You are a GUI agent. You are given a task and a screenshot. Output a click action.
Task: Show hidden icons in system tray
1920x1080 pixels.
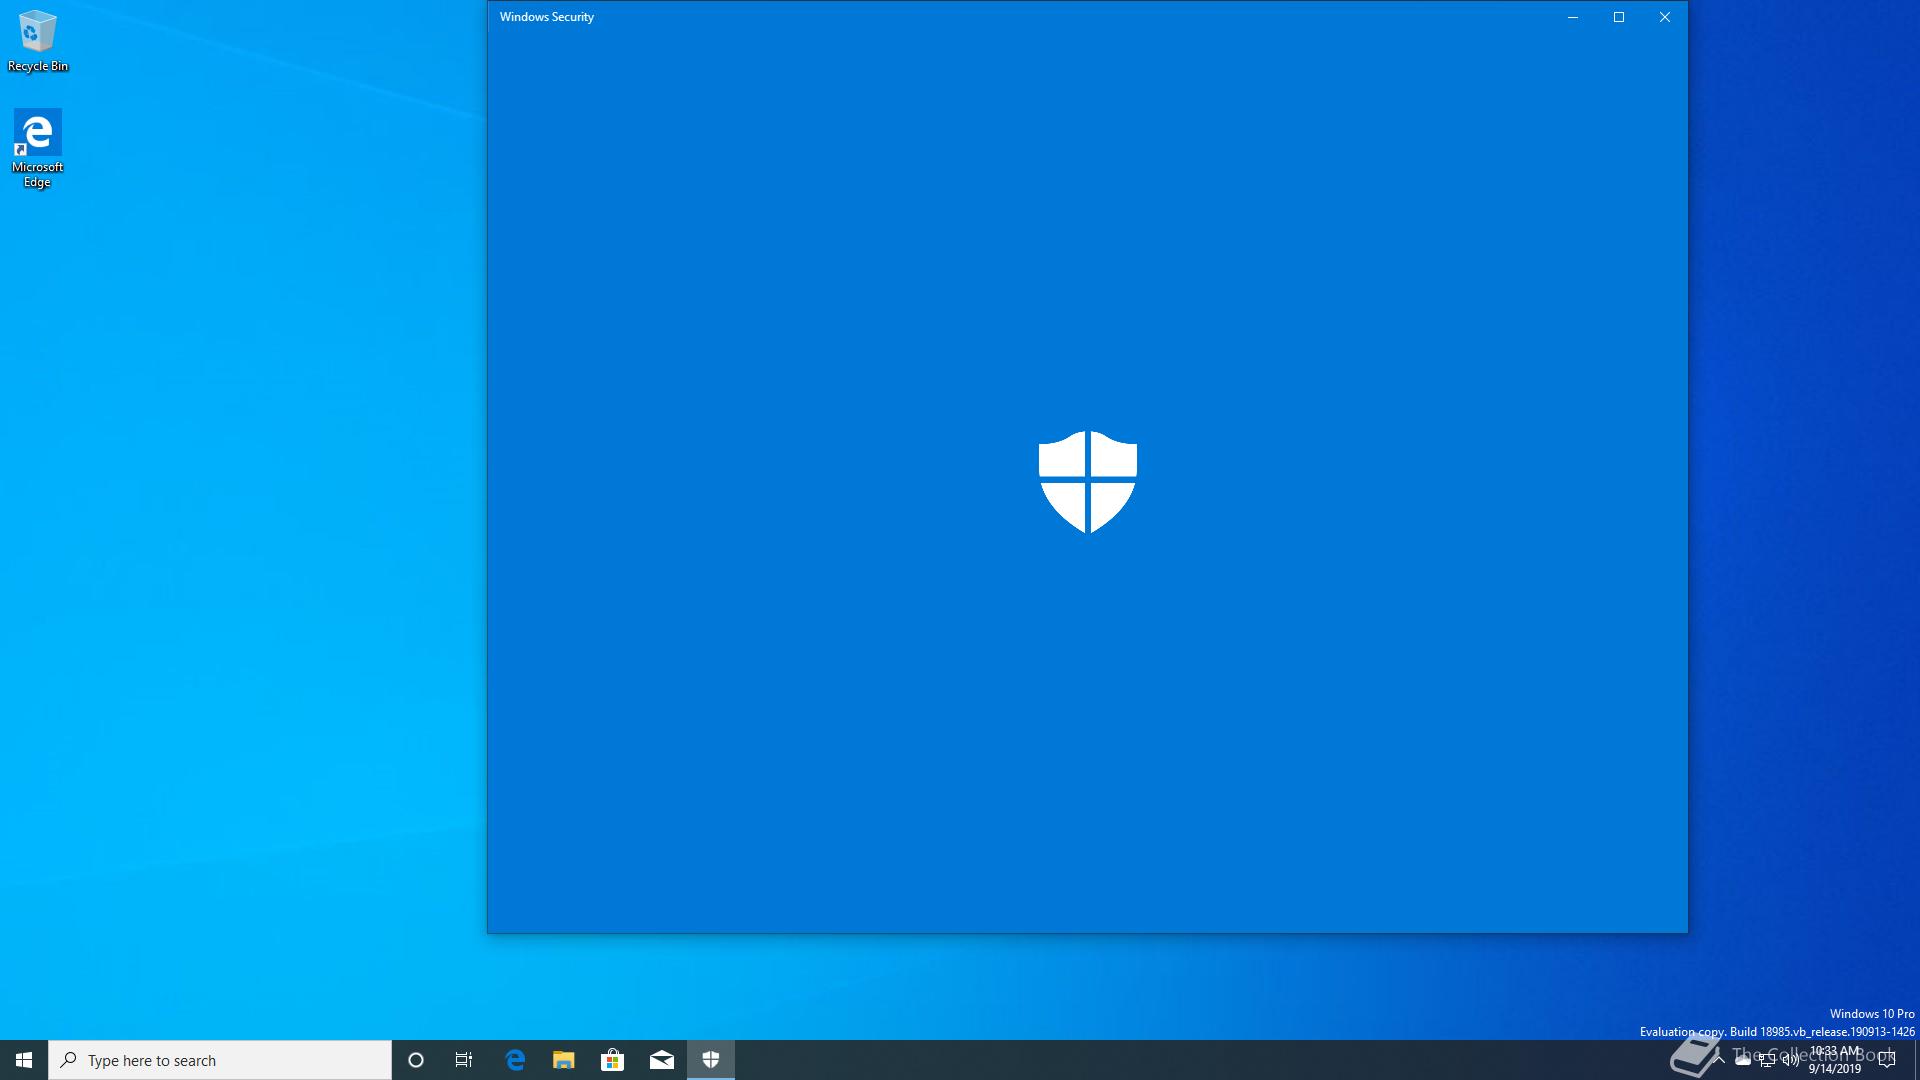coord(1719,1060)
